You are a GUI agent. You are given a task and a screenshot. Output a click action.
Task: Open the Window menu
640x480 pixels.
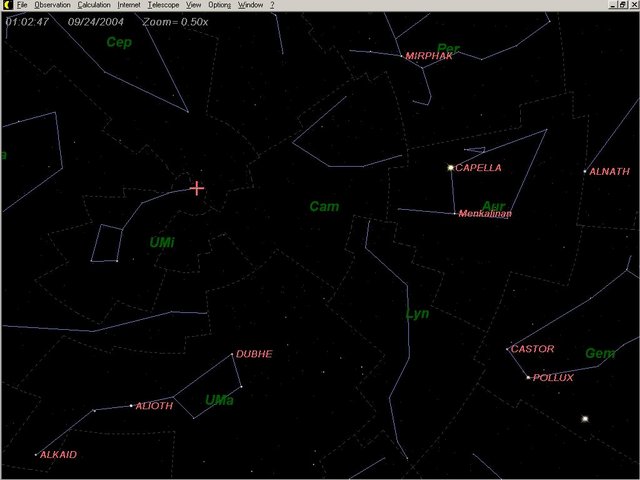point(250,5)
